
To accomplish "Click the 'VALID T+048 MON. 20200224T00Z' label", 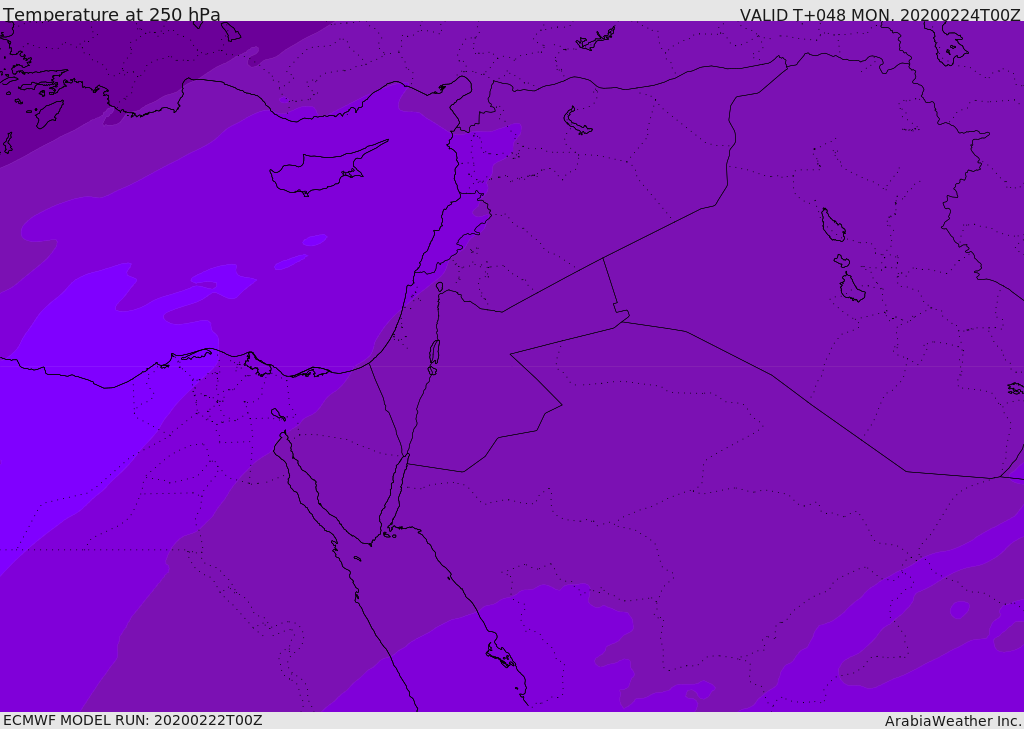I will tap(880, 15).
